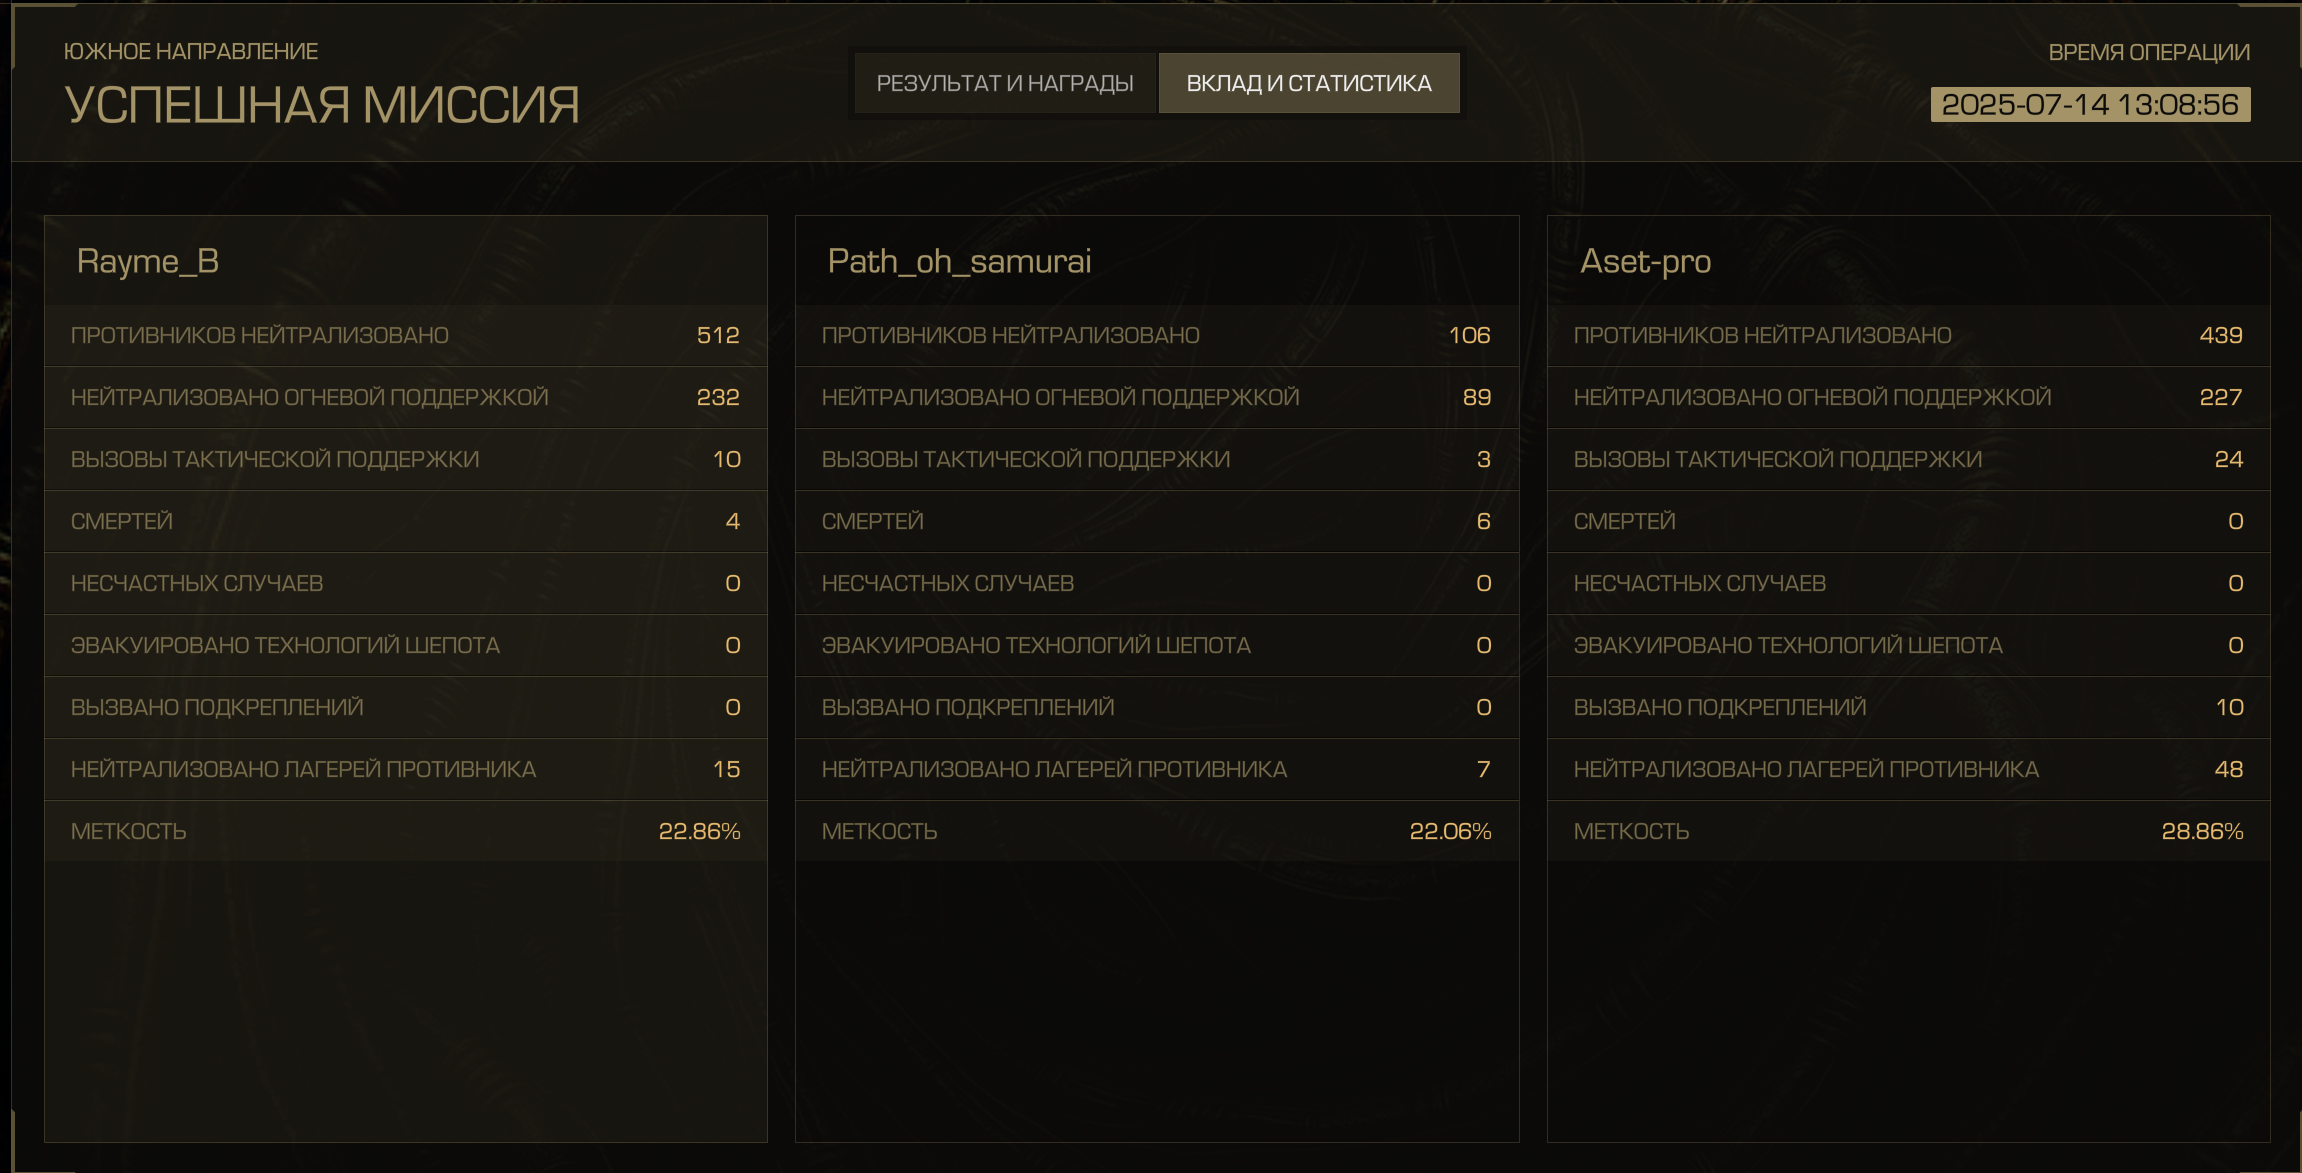This screenshot has height=1173, width=2302.
Task: Switch to the РЕЗУЛЬТАТ И НАГРАДЫ tab
Action: 1005,83
